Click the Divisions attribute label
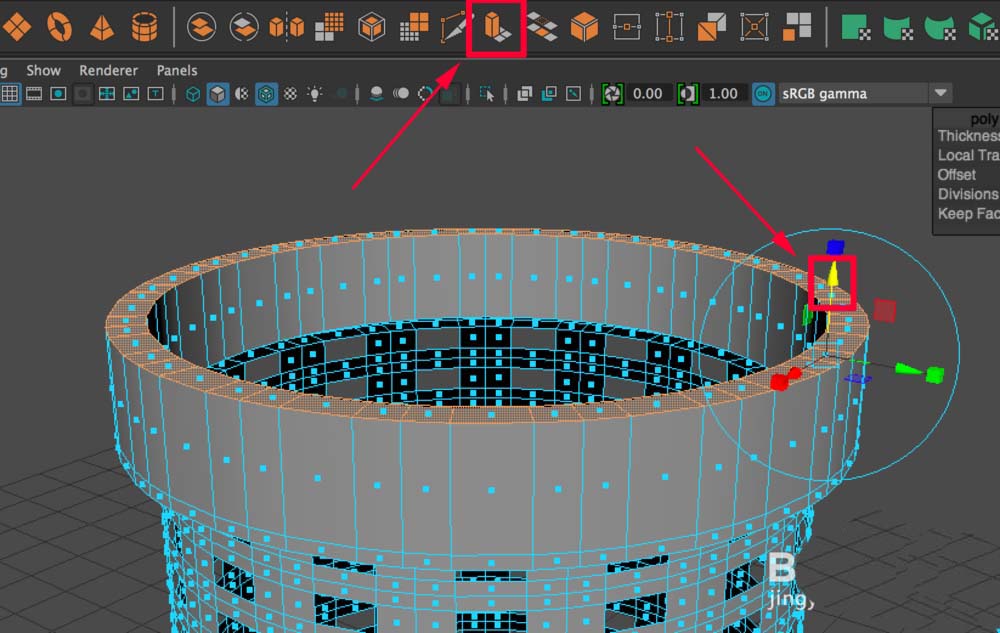 pyautogui.click(x=968, y=194)
